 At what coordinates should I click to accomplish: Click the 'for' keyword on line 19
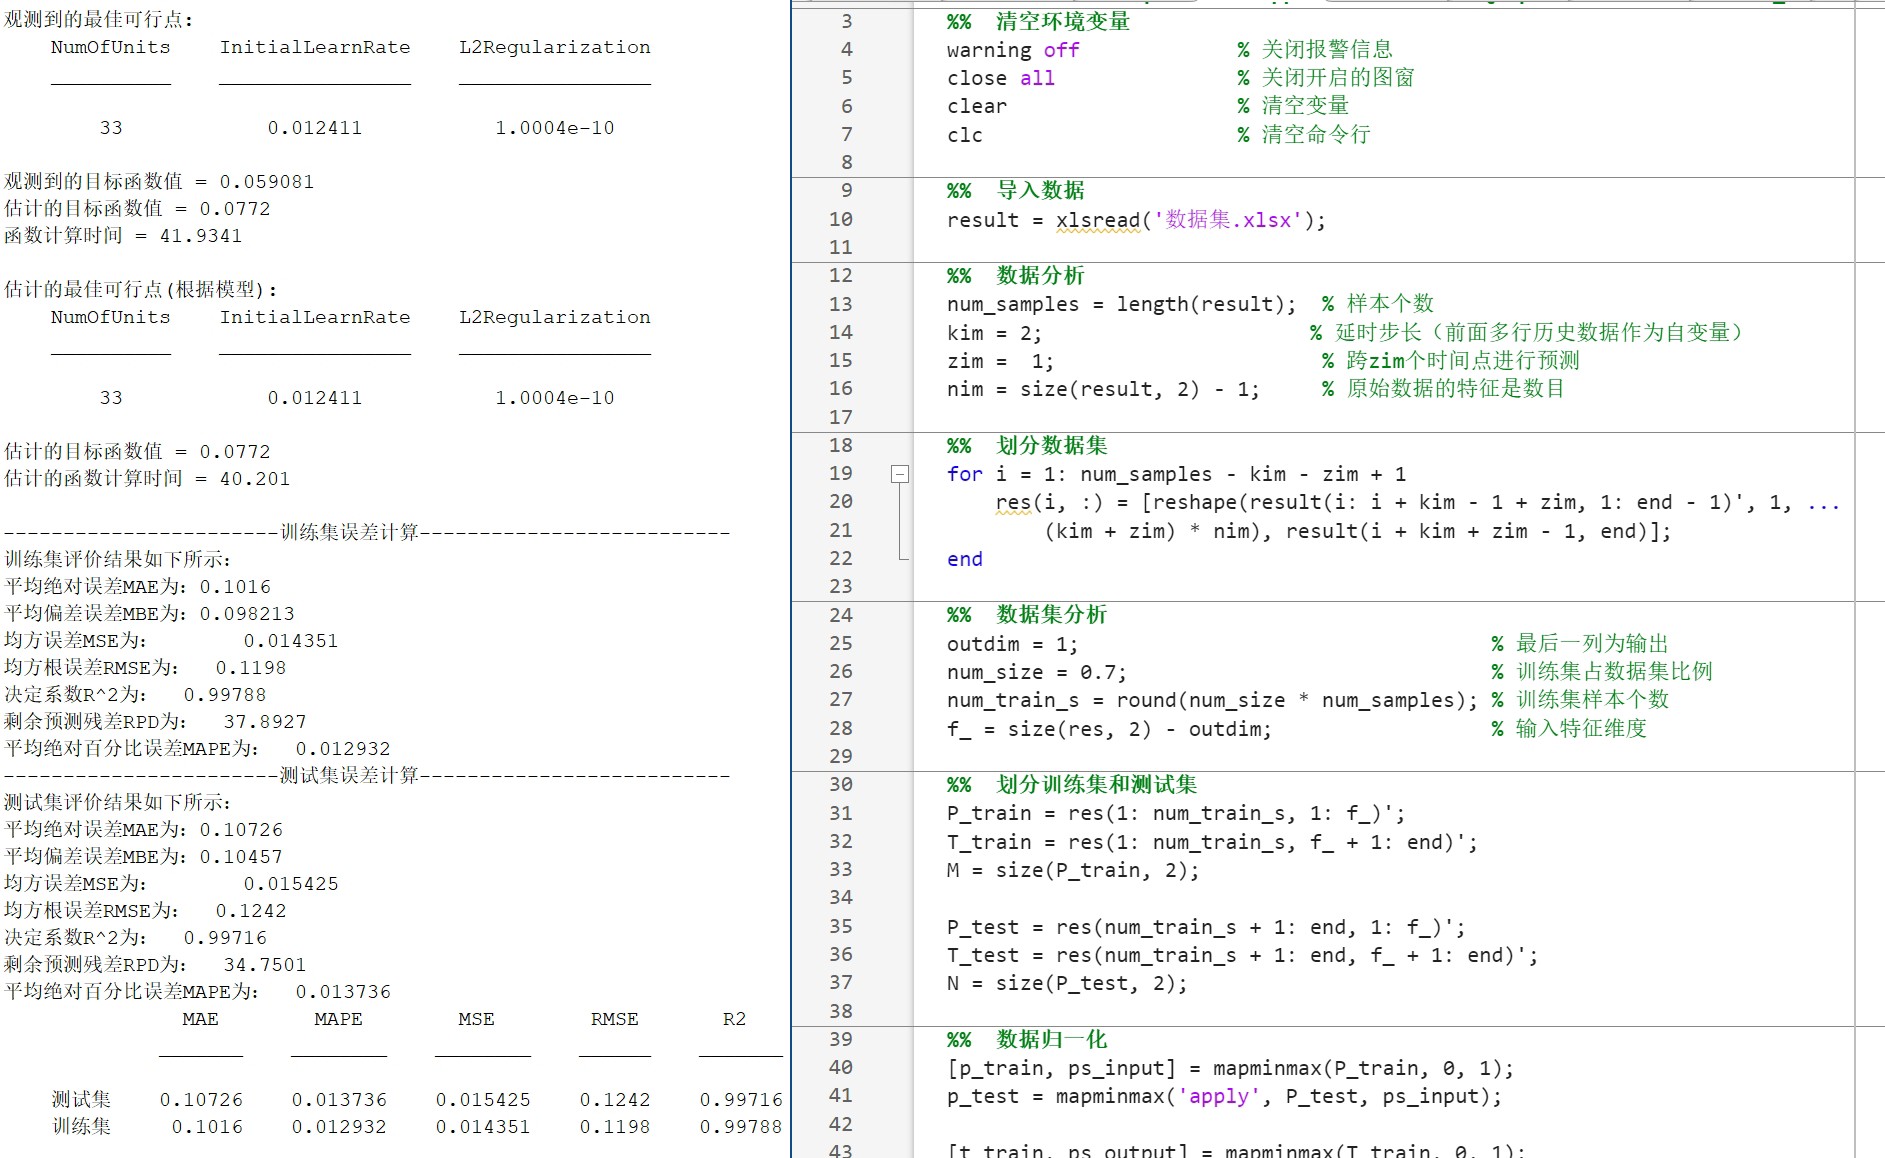pyautogui.click(x=965, y=474)
